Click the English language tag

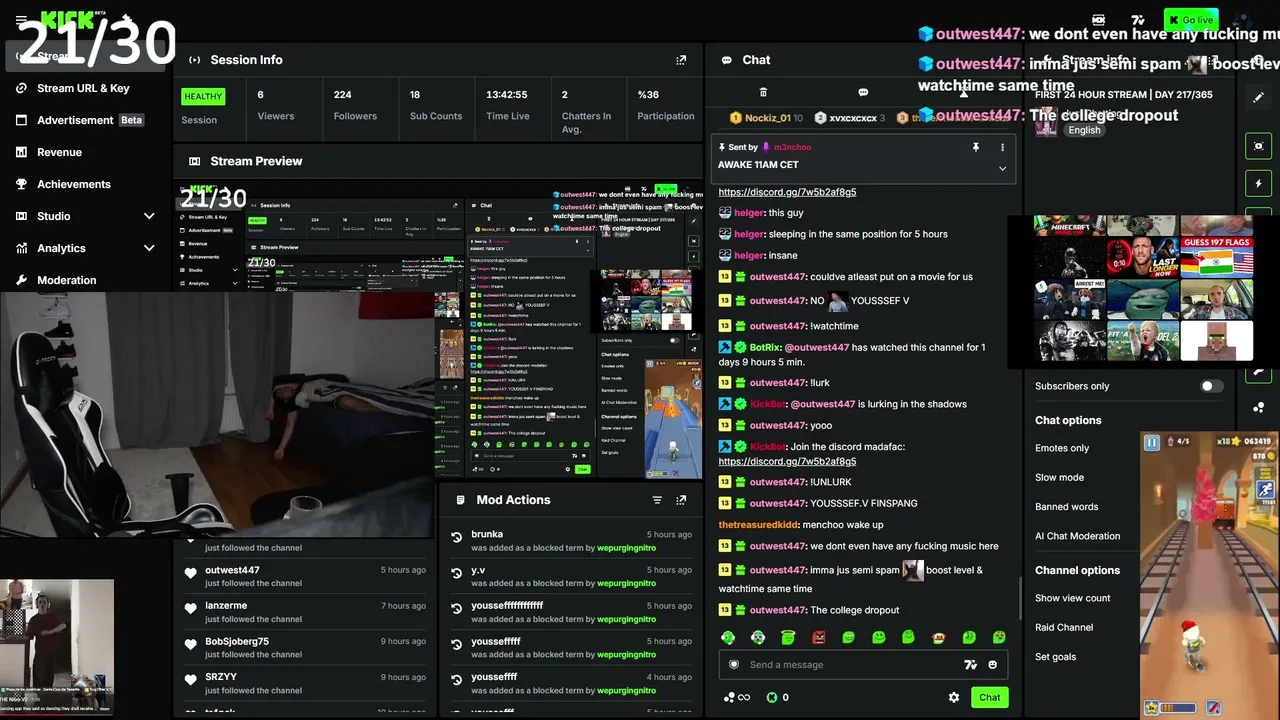1084,130
